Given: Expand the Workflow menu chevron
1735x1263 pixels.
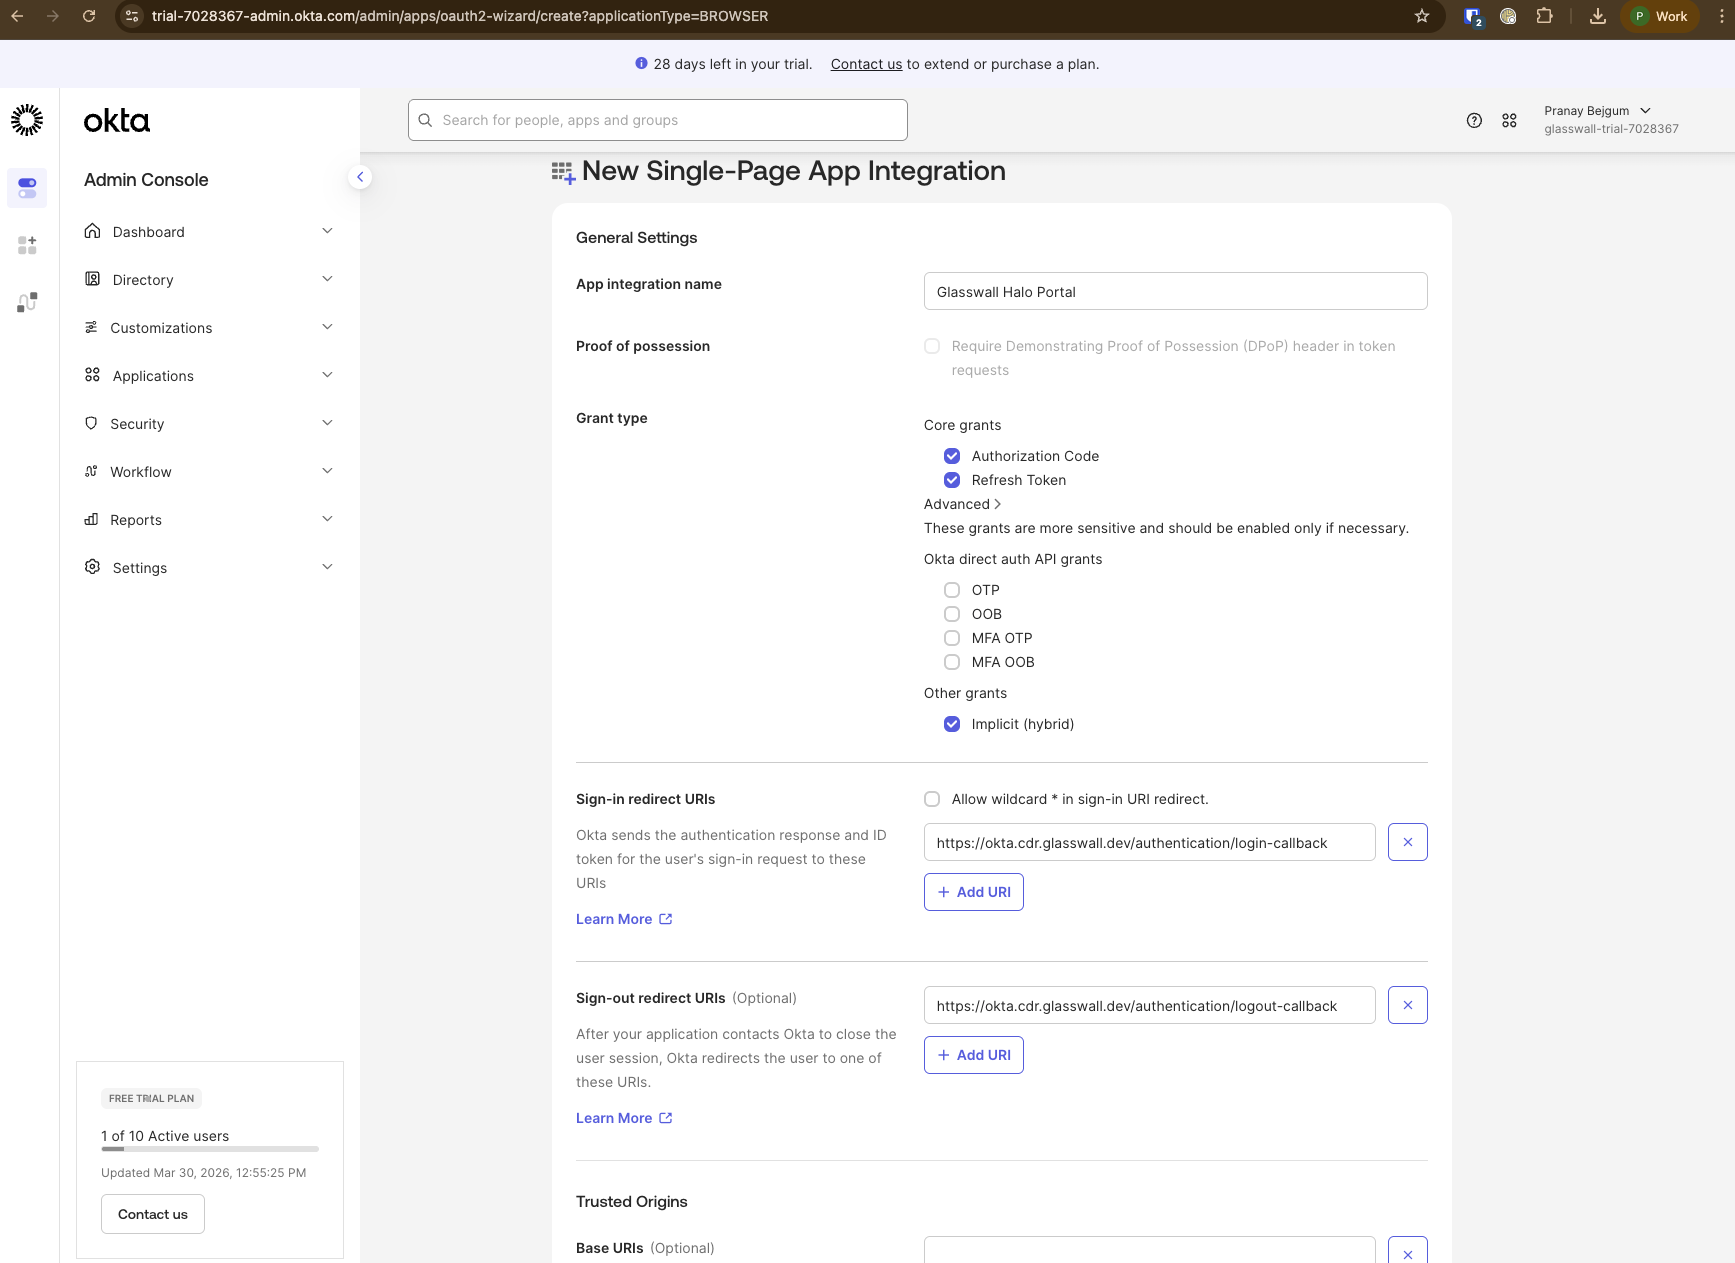Looking at the screenshot, I should 327,471.
